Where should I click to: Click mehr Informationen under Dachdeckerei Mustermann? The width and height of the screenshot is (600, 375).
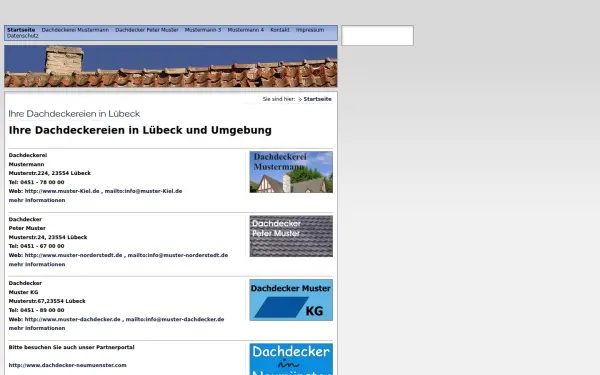click(x=37, y=200)
